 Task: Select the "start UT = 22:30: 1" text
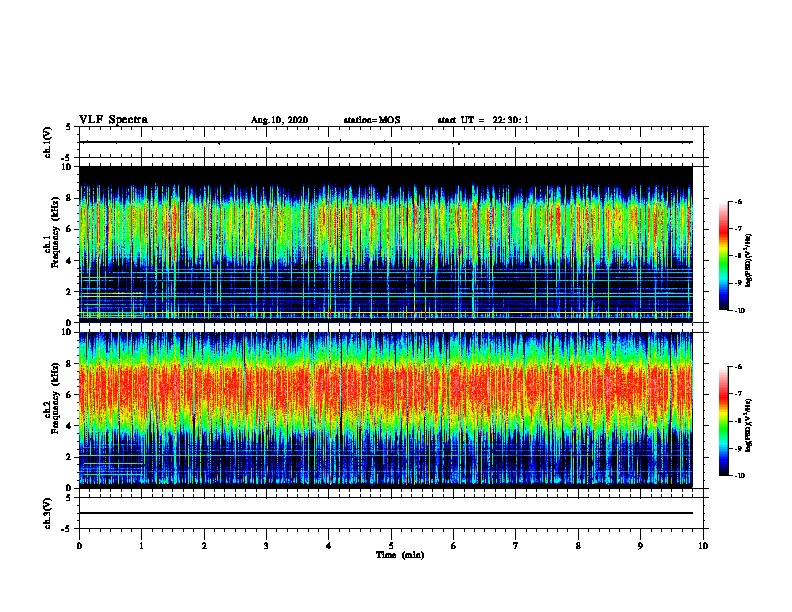[482, 120]
